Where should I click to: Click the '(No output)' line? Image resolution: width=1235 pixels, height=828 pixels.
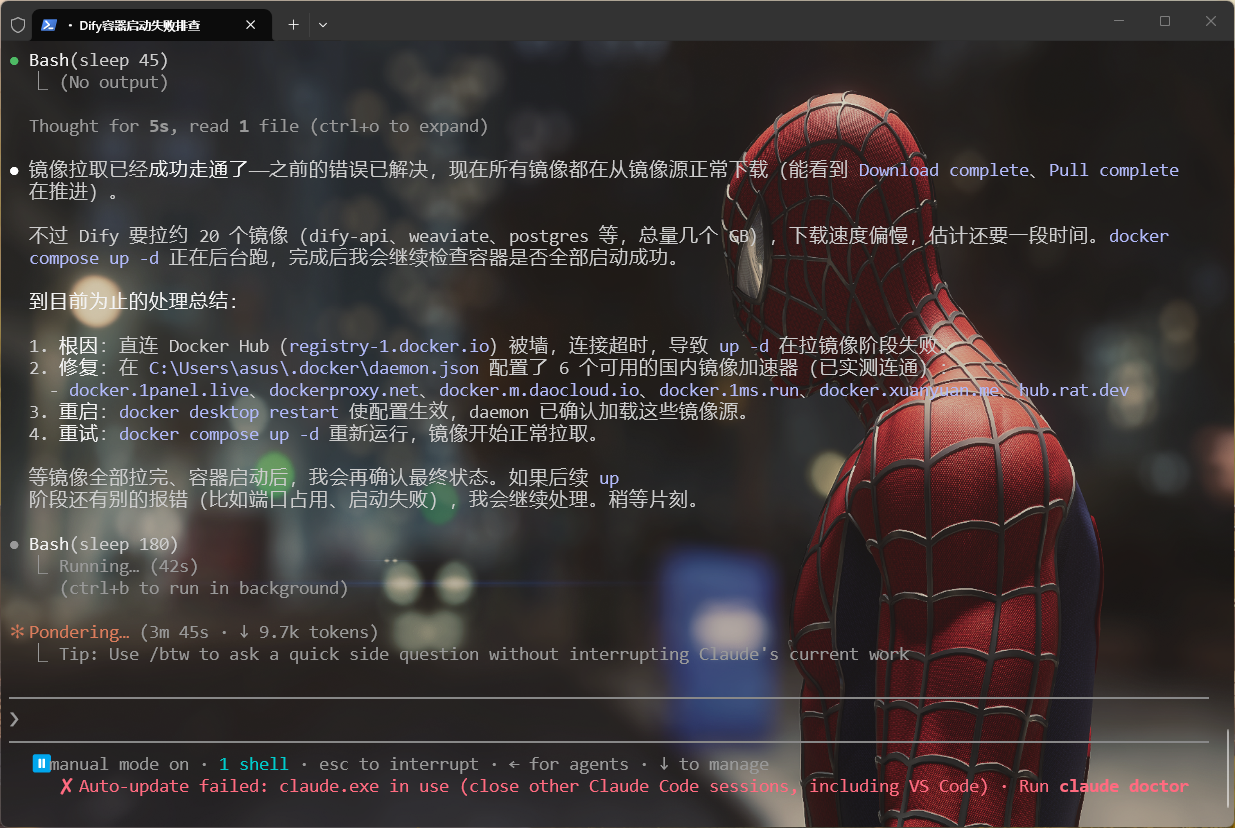(x=114, y=82)
